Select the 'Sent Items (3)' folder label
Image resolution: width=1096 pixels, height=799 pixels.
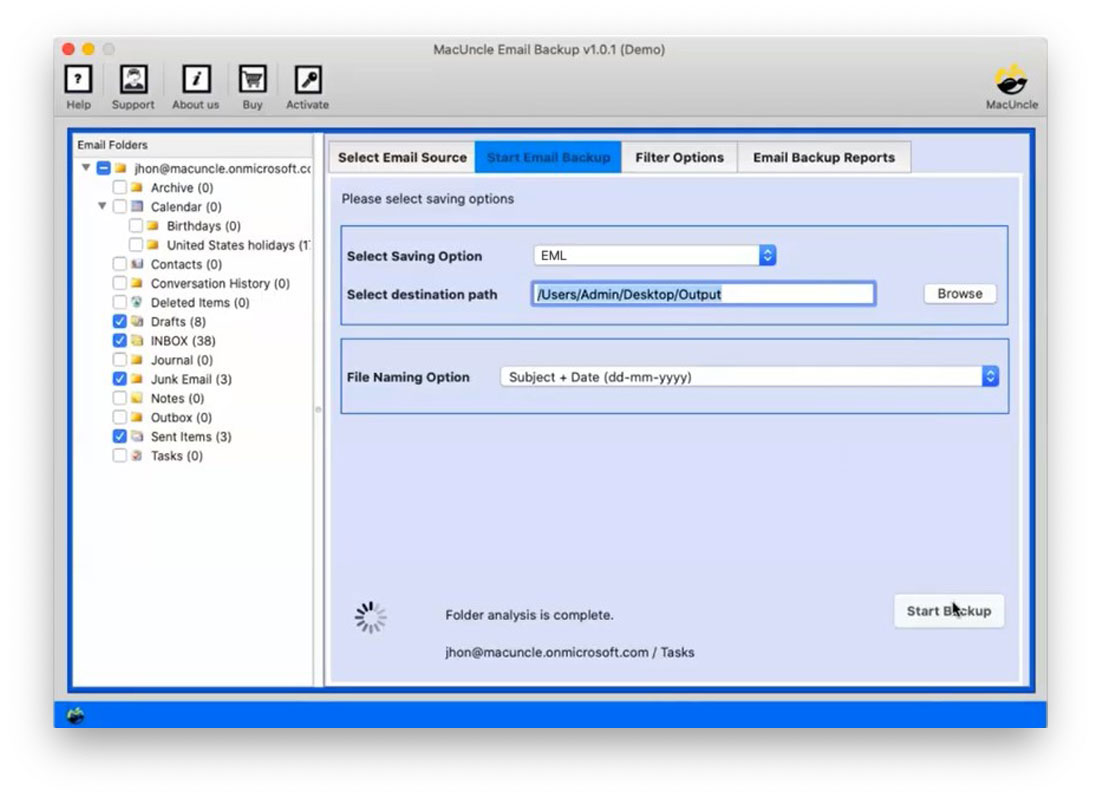(191, 436)
